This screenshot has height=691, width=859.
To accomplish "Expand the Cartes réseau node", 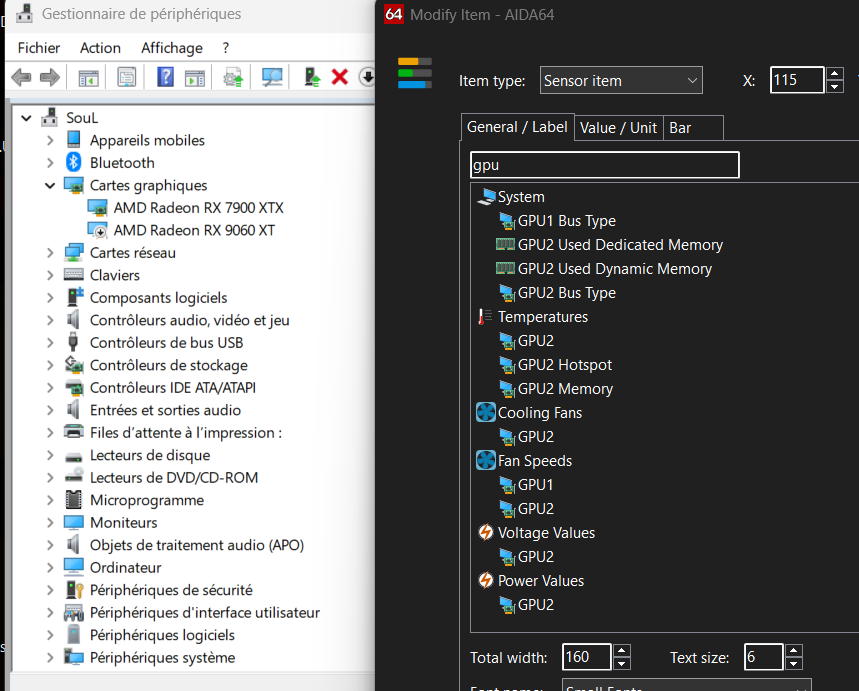I will [x=50, y=253].
